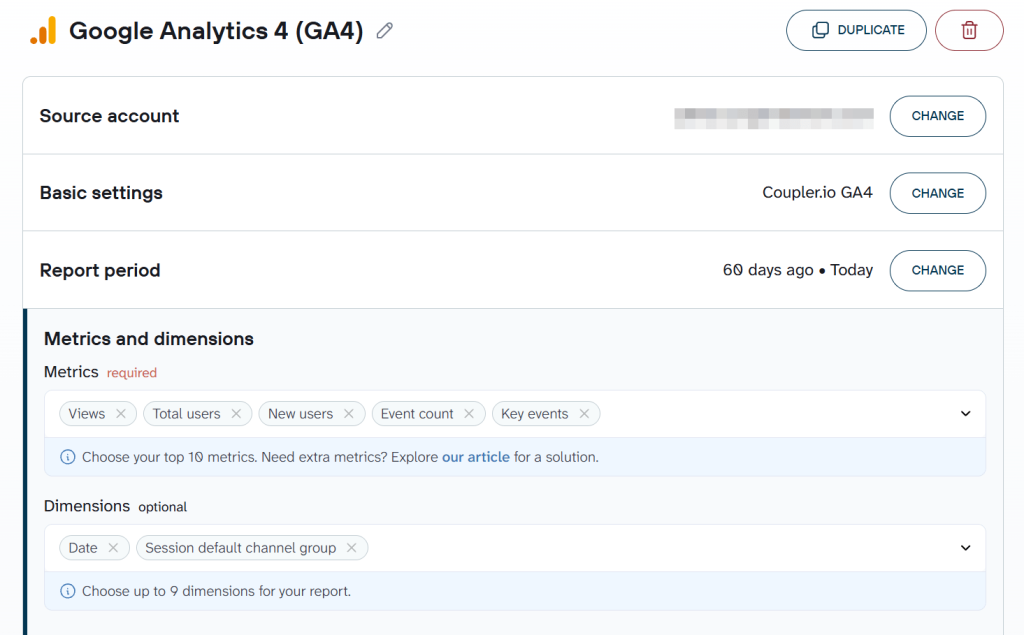Click the 'Report period' section label
The image size is (1024, 635).
(x=100, y=270)
